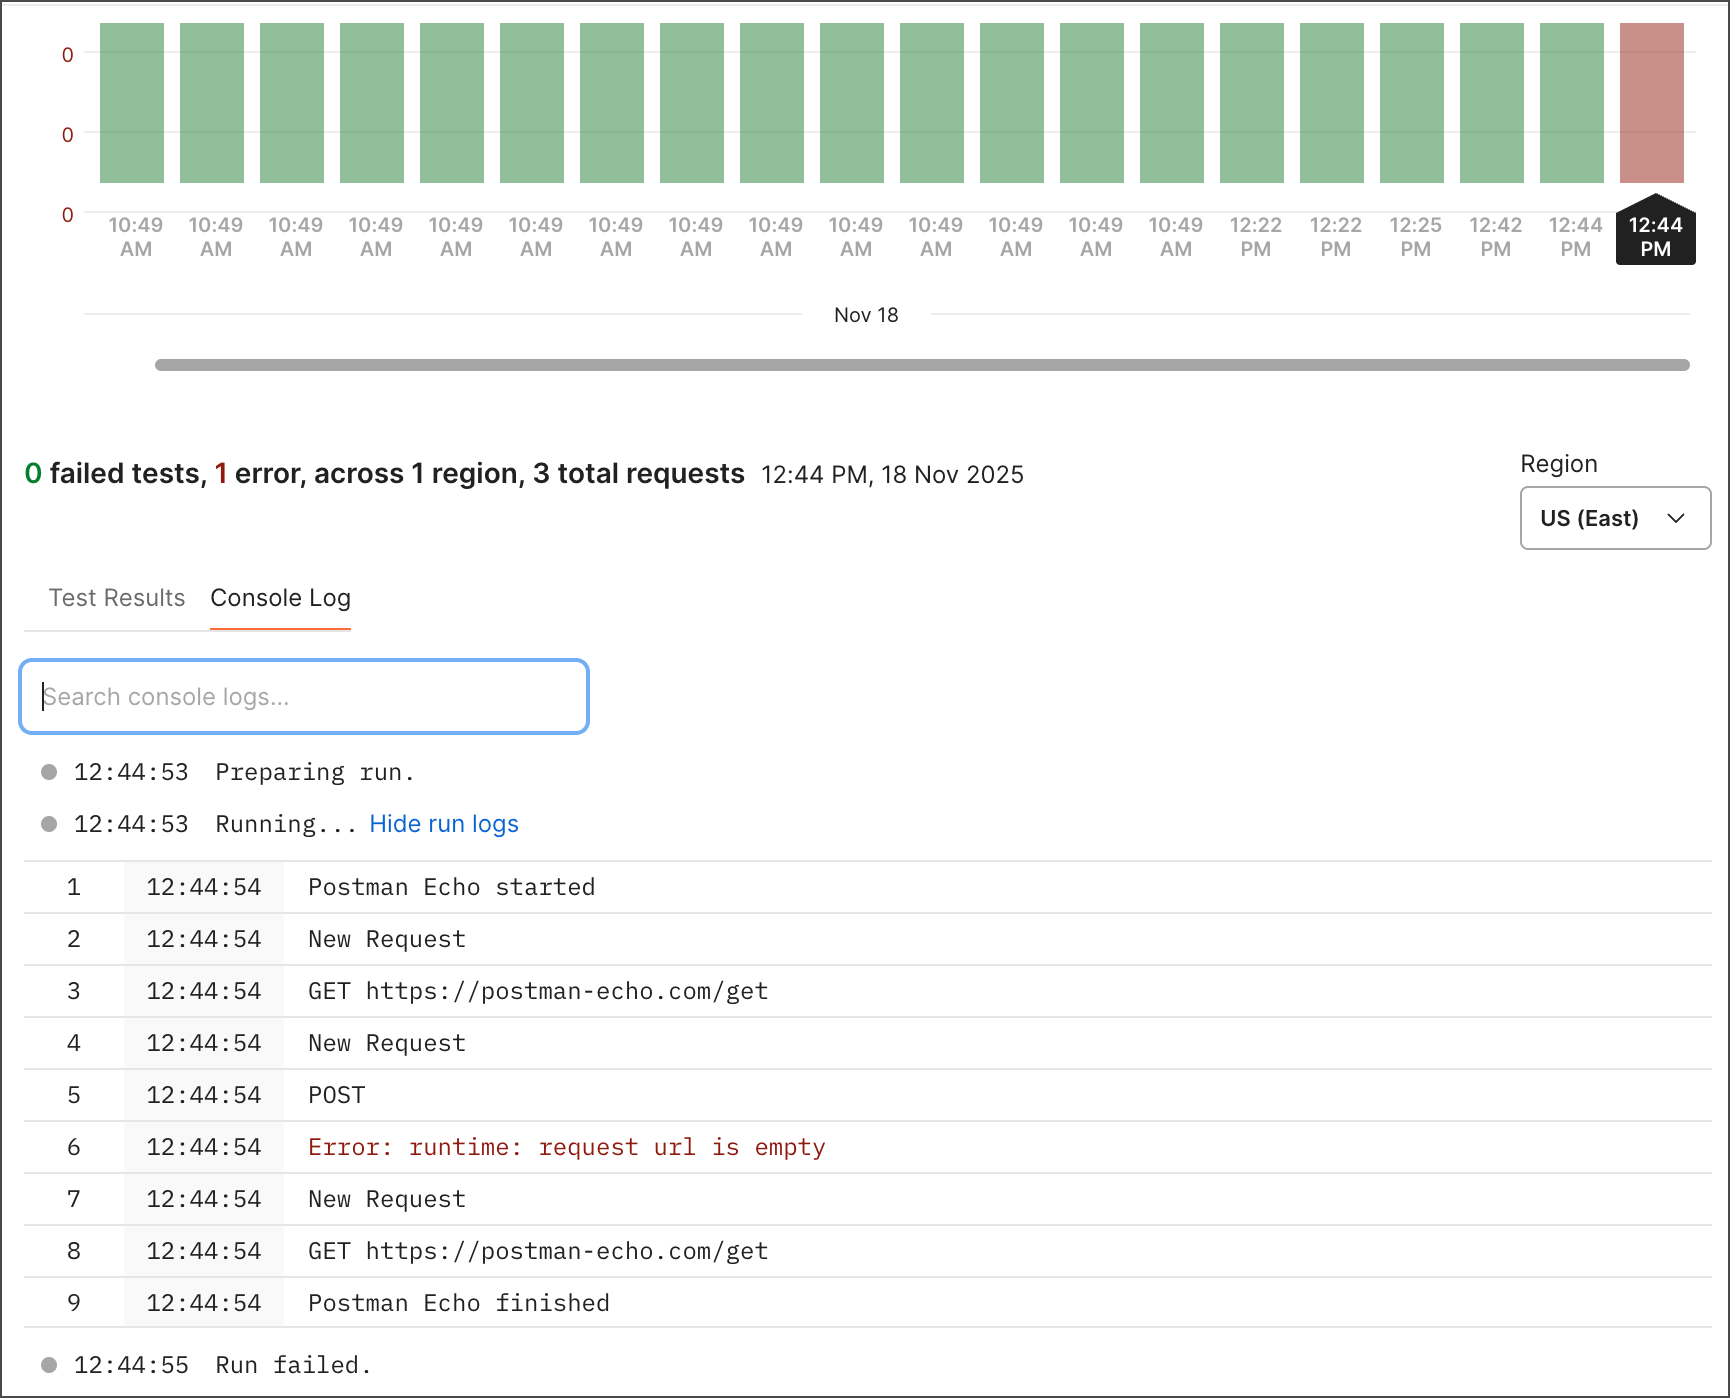Switch to the Test Results tab
1730x1398 pixels.
click(x=117, y=598)
